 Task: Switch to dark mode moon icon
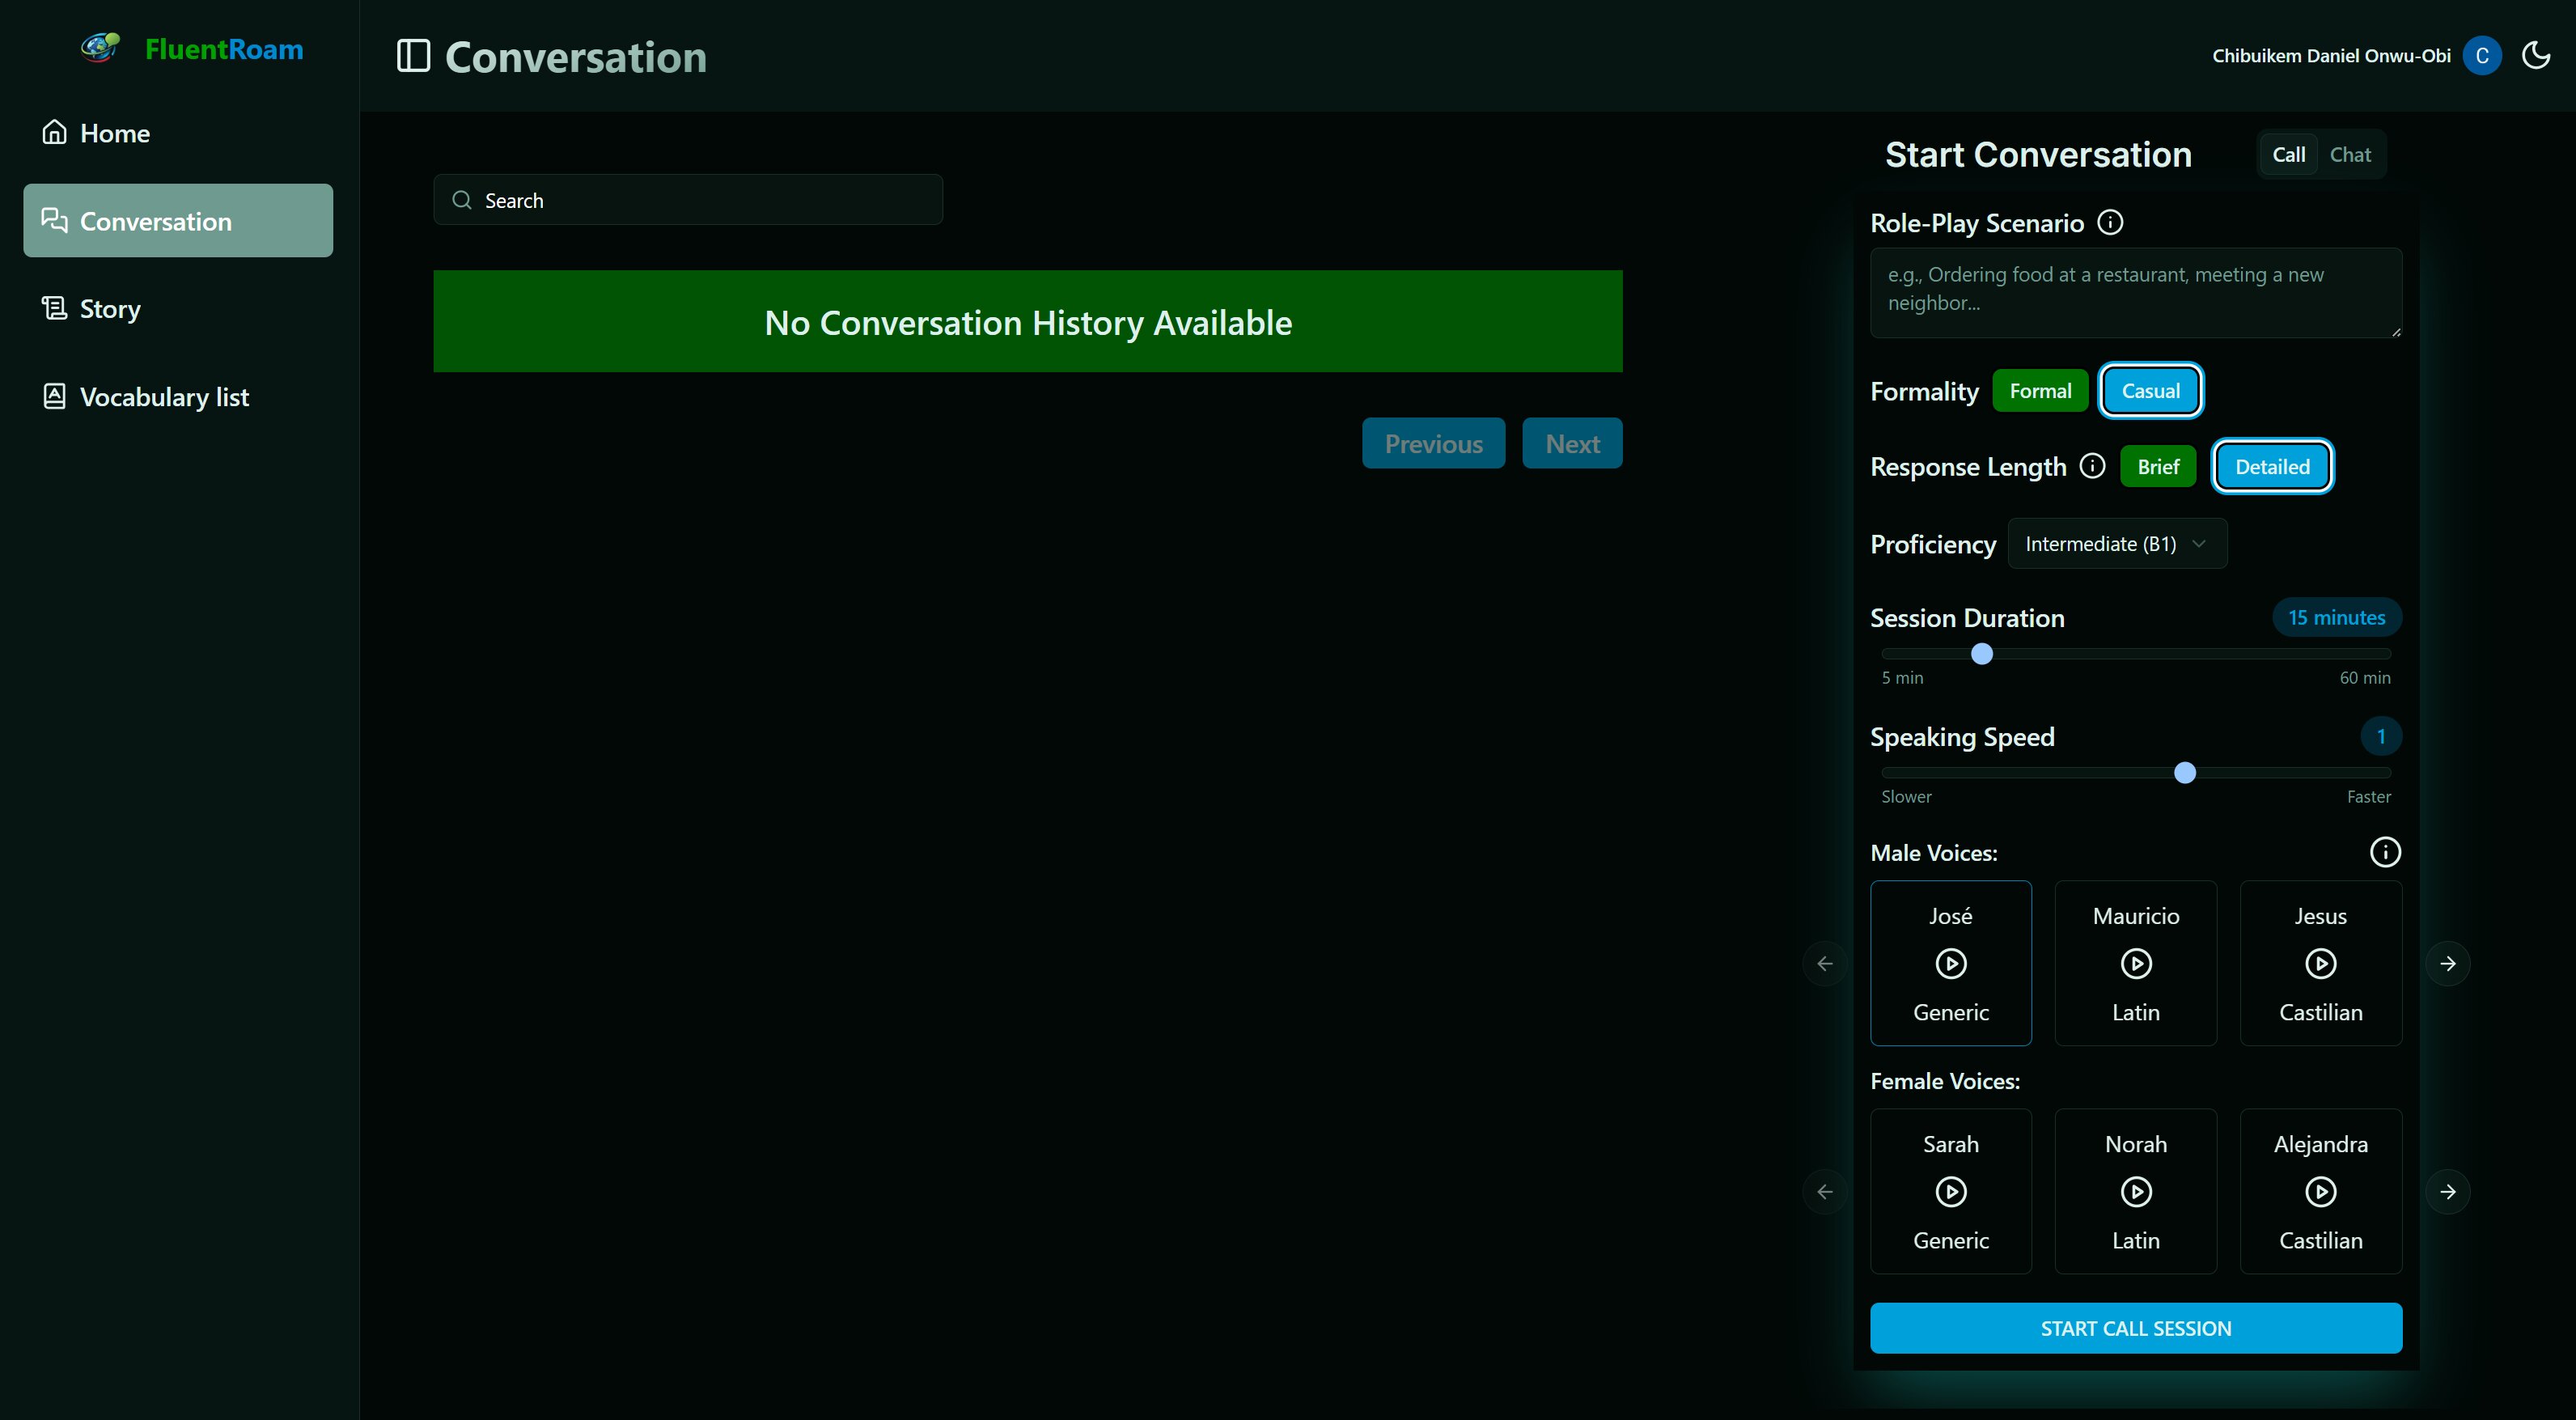pos(2536,55)
